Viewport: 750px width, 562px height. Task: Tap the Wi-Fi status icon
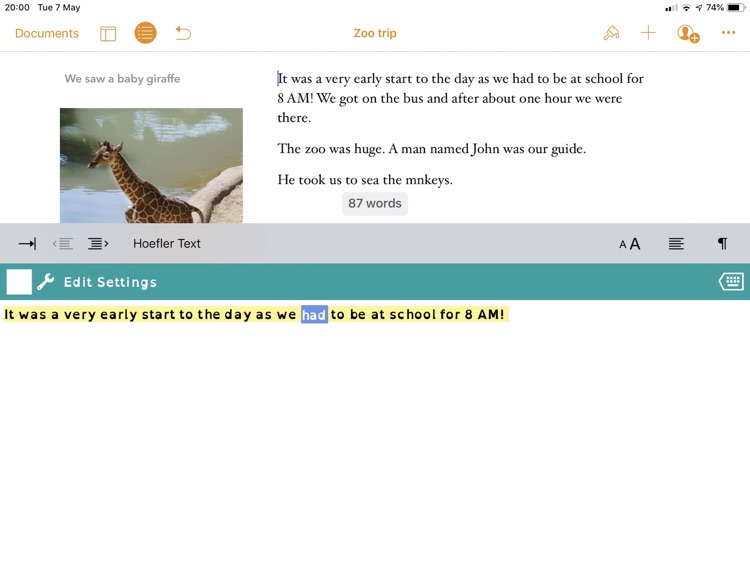click(x=686, y=8)
